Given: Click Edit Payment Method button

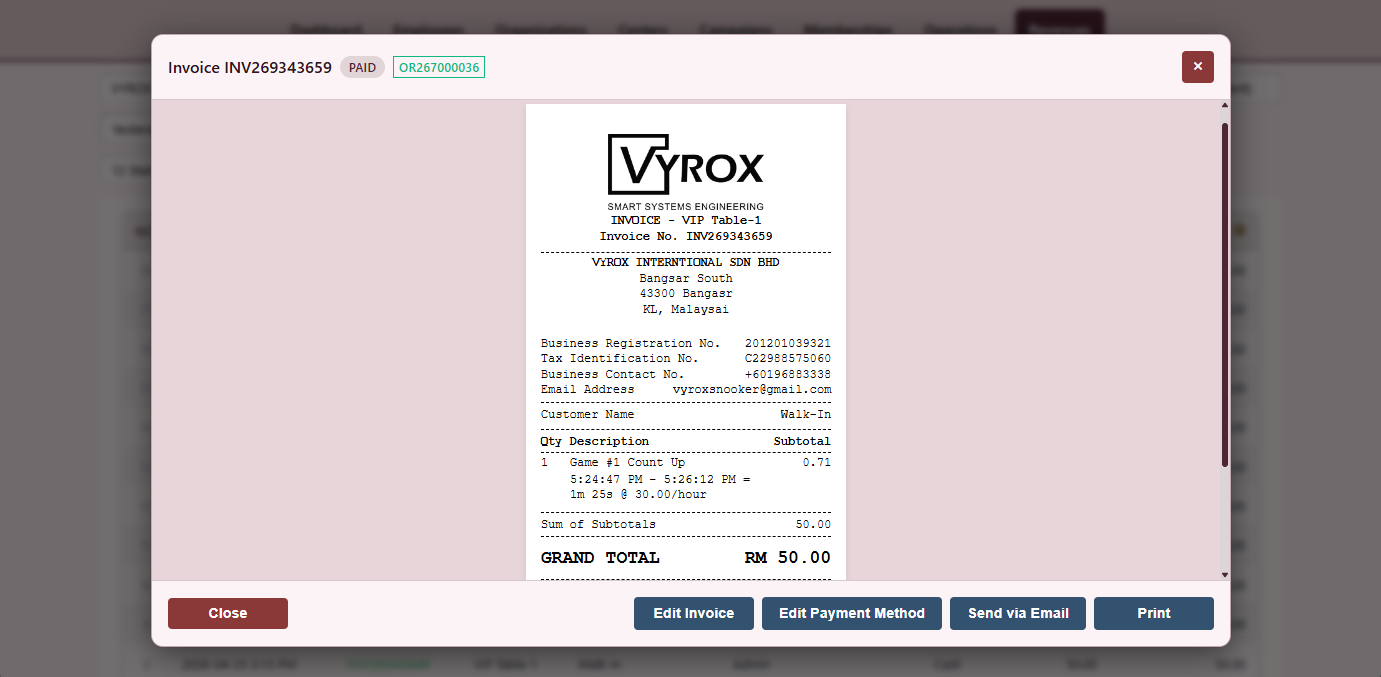Looking at the screenshot, I should pyautogui.click(x=852, y=613).
